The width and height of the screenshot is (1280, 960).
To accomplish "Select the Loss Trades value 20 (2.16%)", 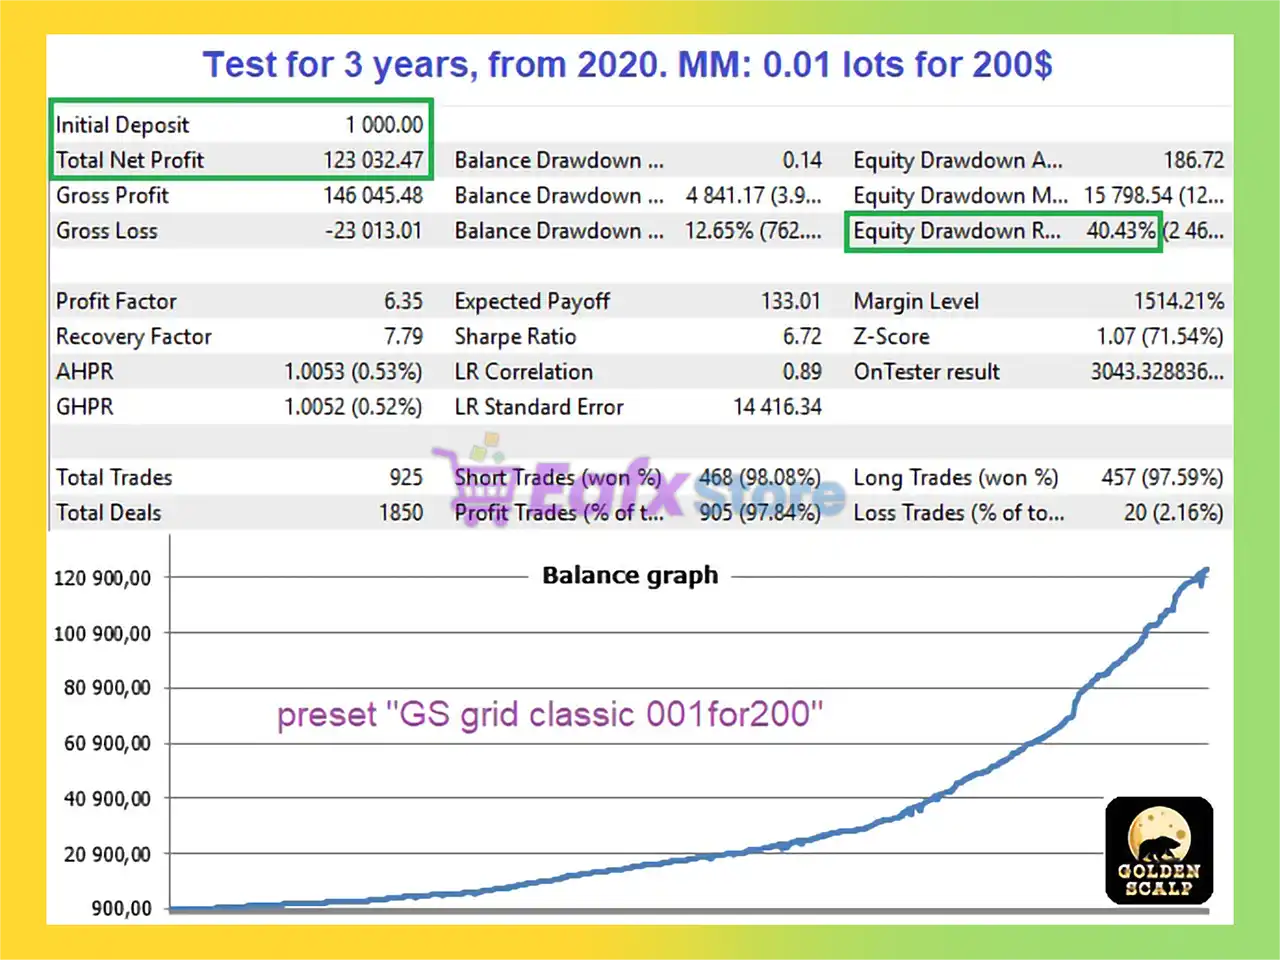I will (1173, 513).
